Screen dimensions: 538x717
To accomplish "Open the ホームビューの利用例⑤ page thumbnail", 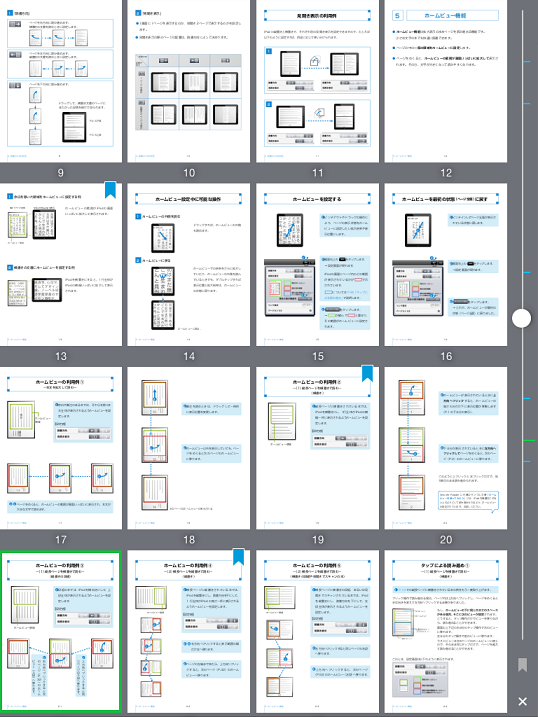I will pyautogui.click(x=318, y=632).
